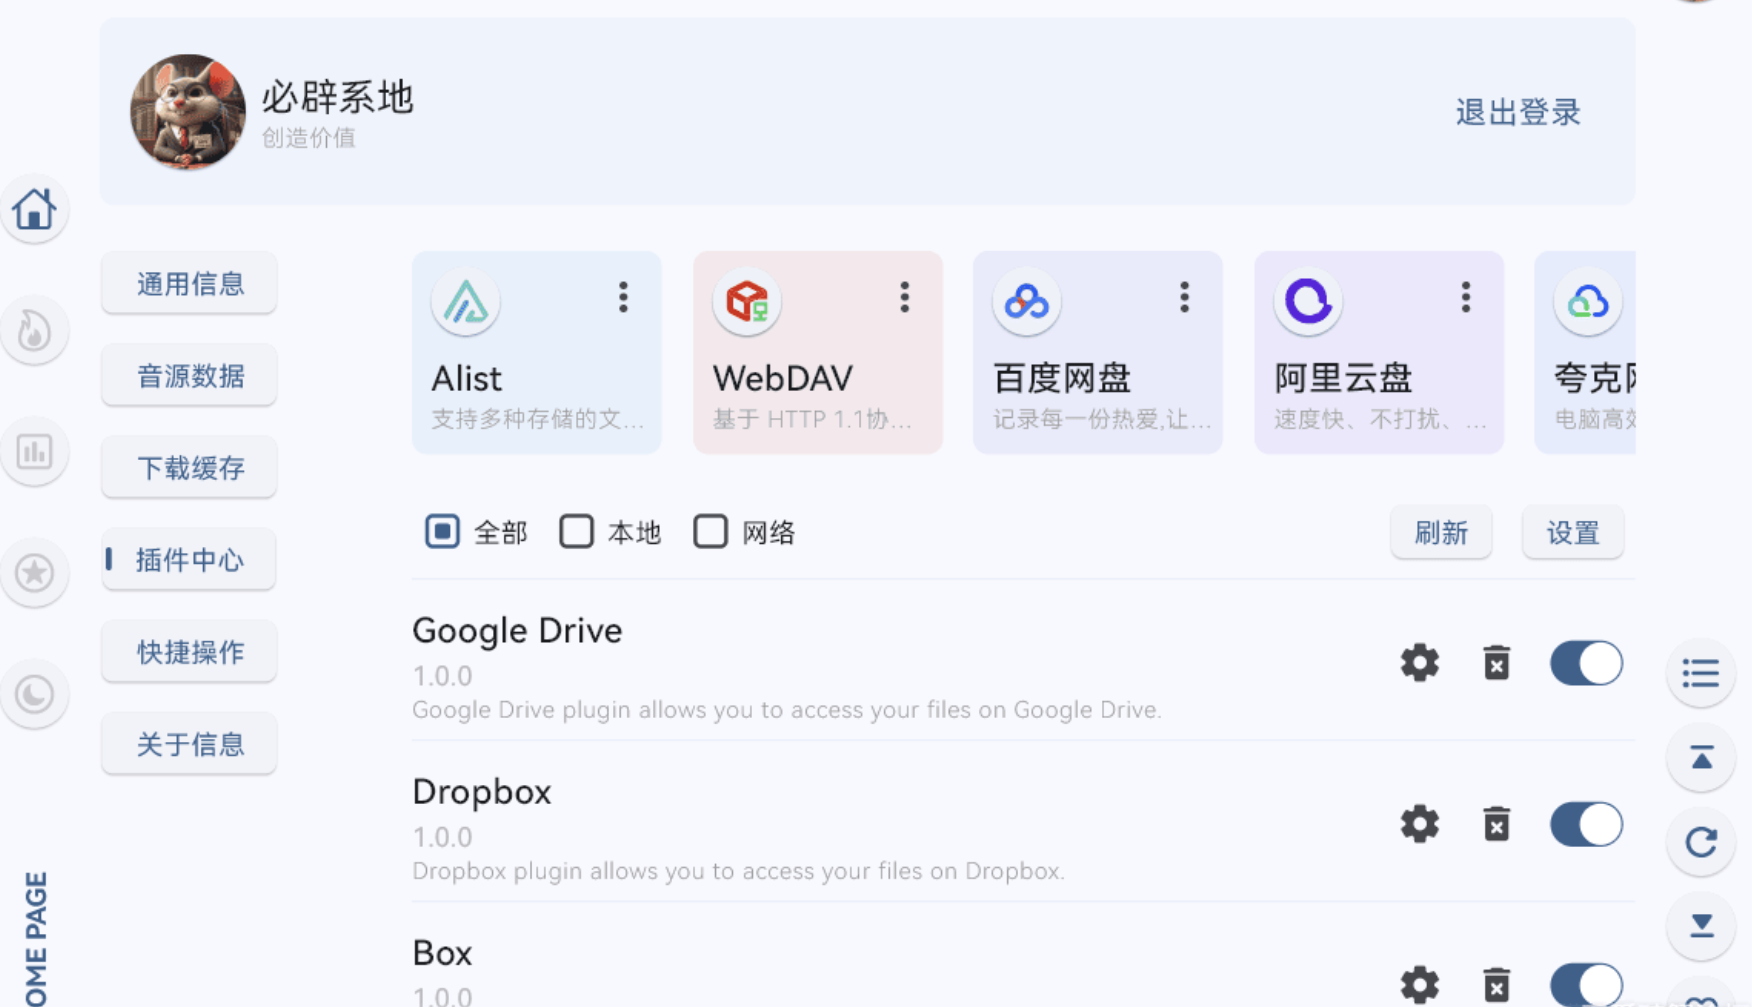1752x1007 pixels.
Task: Select the 下载缓存 menu item
Action: point(190,468)
